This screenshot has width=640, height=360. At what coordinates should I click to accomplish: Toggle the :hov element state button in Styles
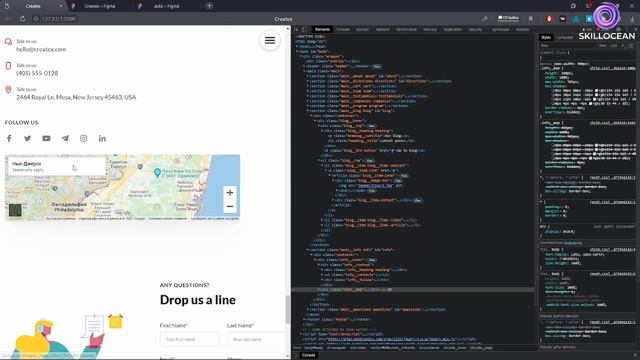pyautogui.click(x=603, y=46)
